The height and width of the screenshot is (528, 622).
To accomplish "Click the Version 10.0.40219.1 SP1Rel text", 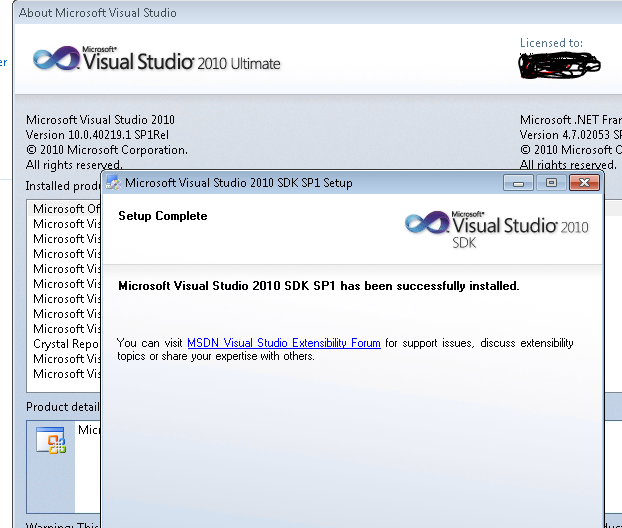I will coord(100,135).
